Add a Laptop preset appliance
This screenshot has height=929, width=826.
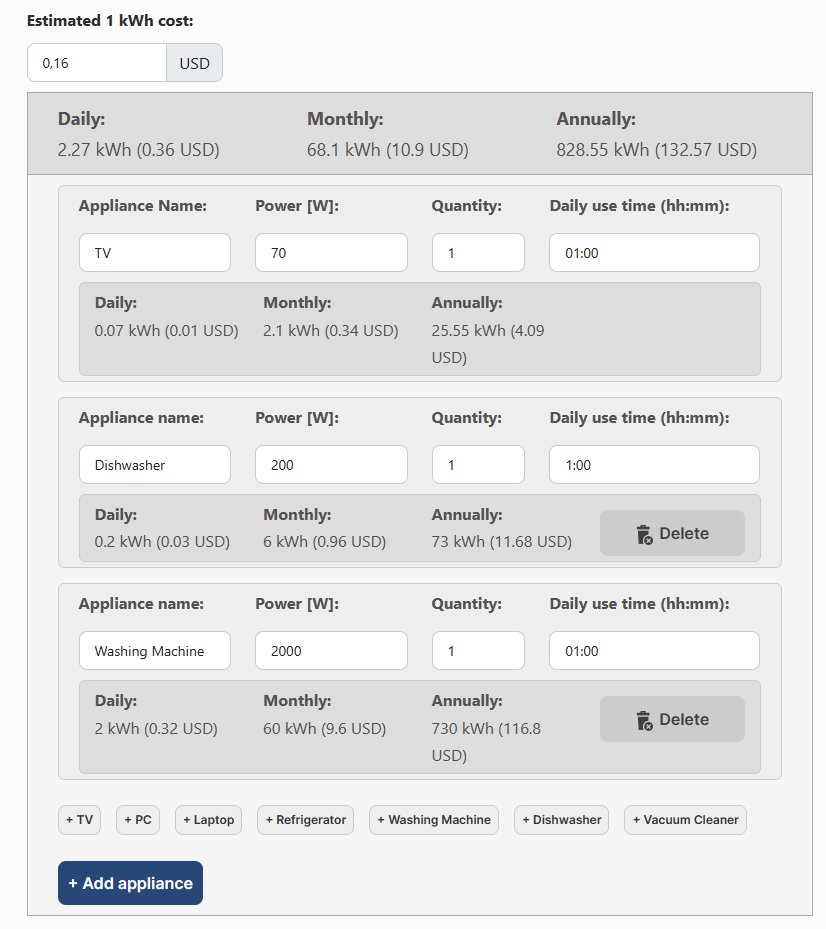coord(209,820)
